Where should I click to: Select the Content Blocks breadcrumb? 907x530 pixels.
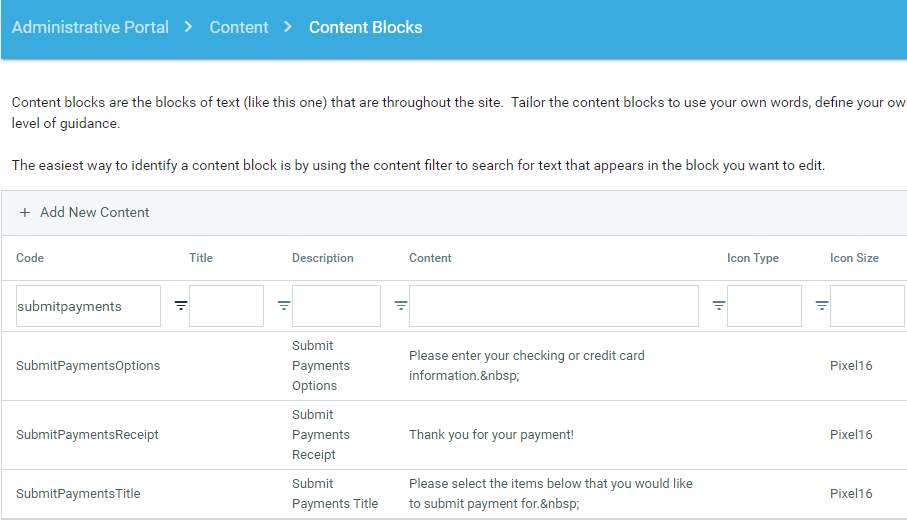click(365, 27)
